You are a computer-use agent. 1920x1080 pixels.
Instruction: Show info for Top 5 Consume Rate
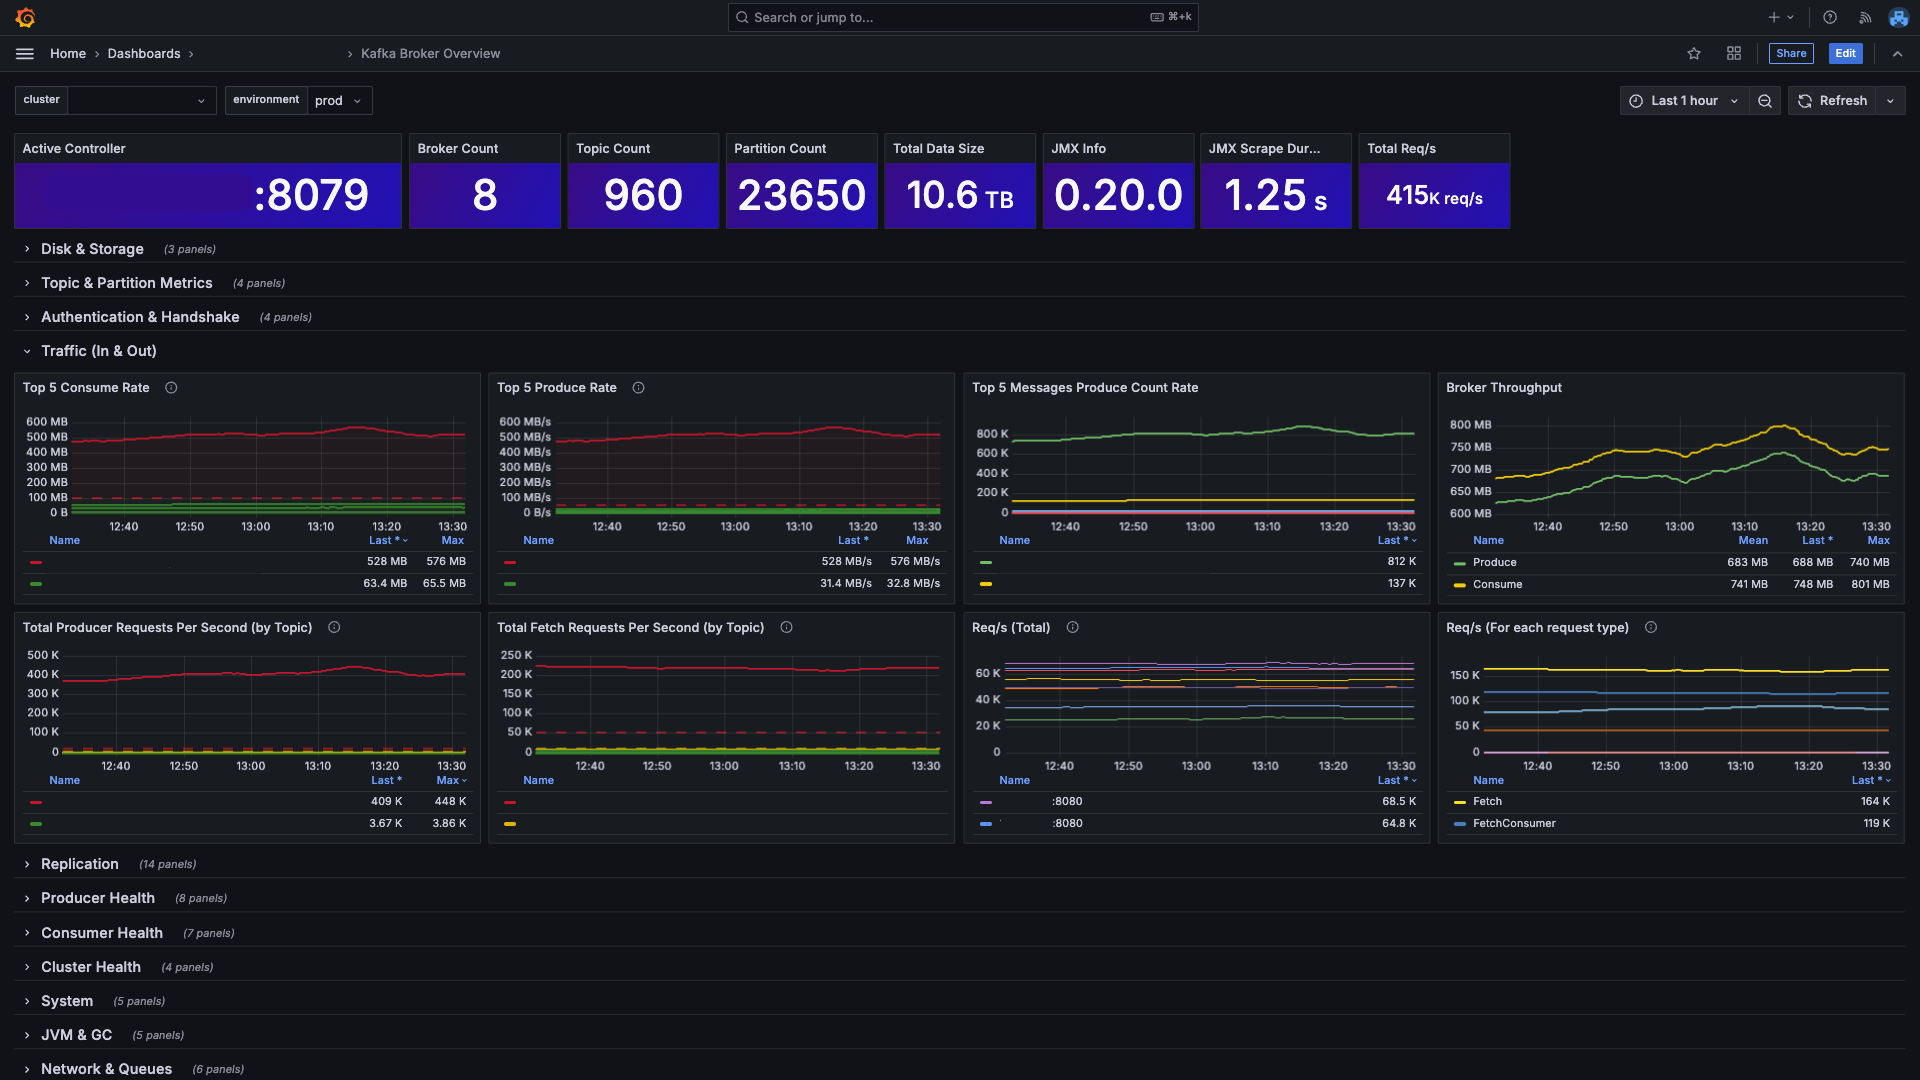(171, 388)
